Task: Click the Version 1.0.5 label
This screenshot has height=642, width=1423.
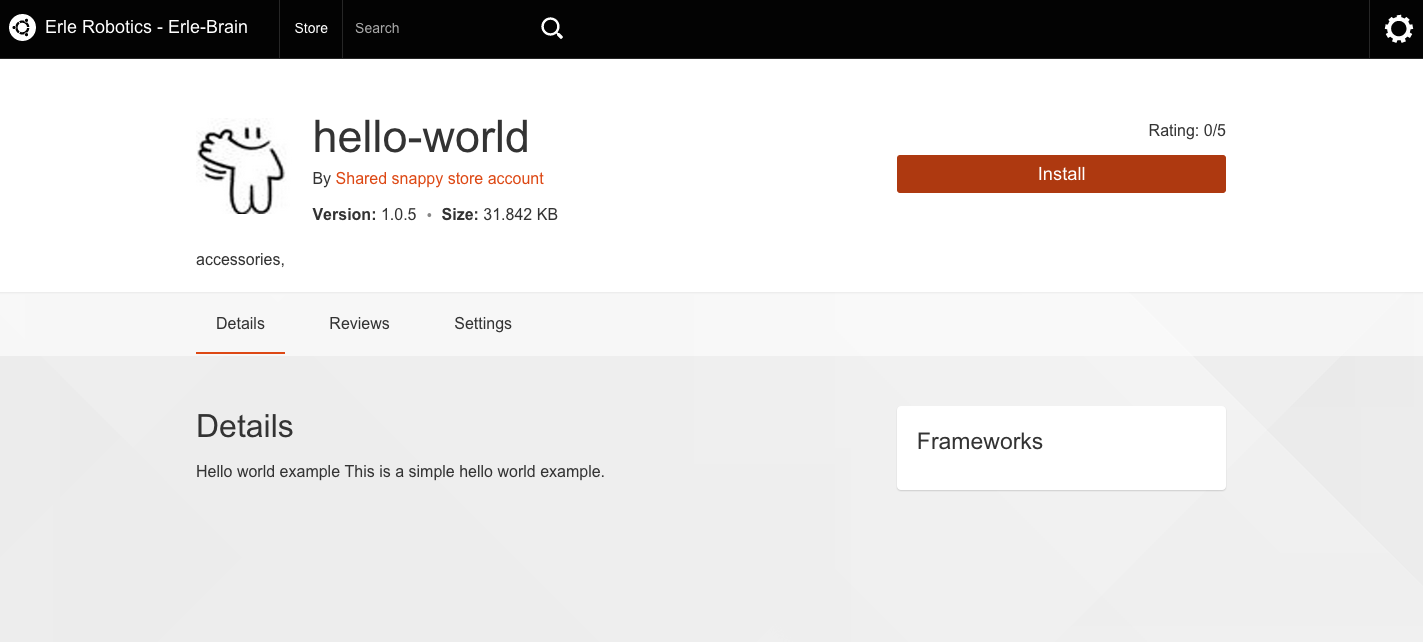Action: [364, 214]
